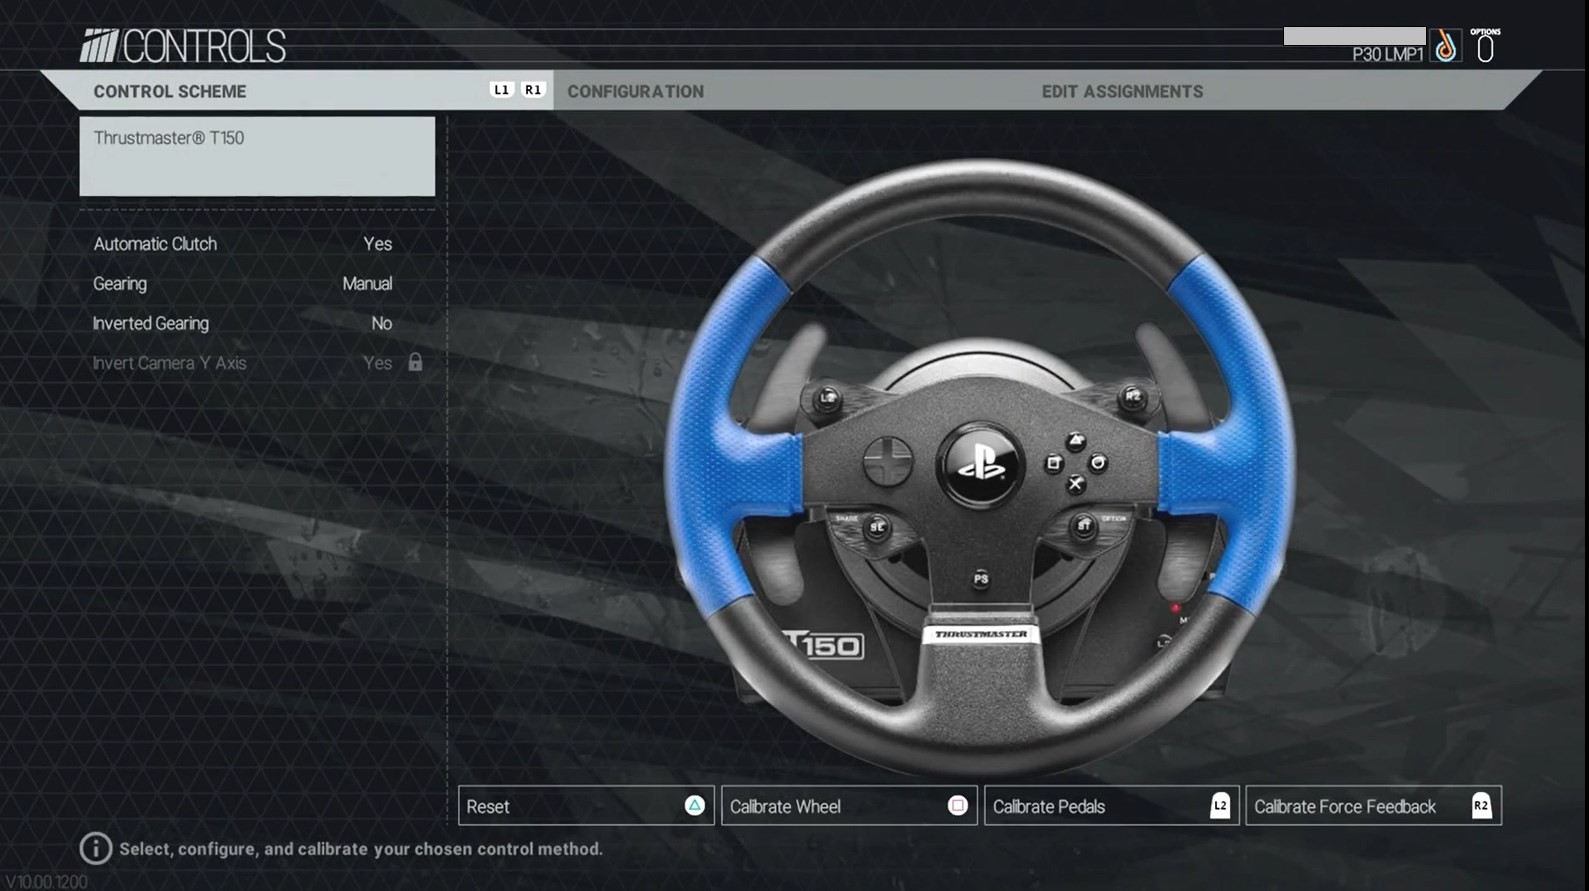Click the padlock icon beside Invert Camera
1589x891 pixels.
[415, 362]
